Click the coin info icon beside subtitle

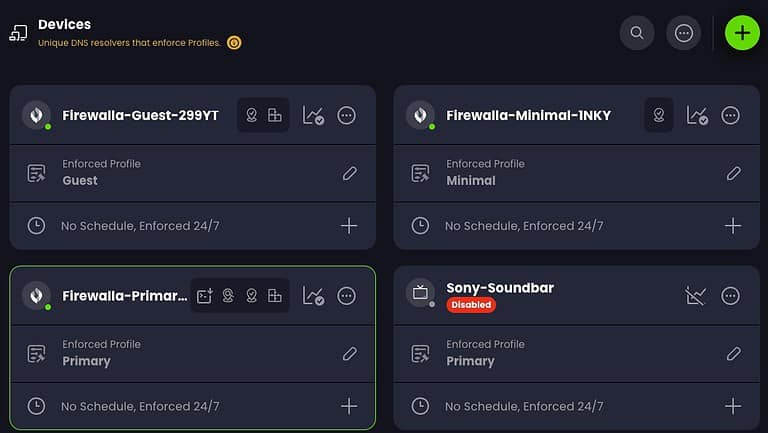tap(234, 43)
